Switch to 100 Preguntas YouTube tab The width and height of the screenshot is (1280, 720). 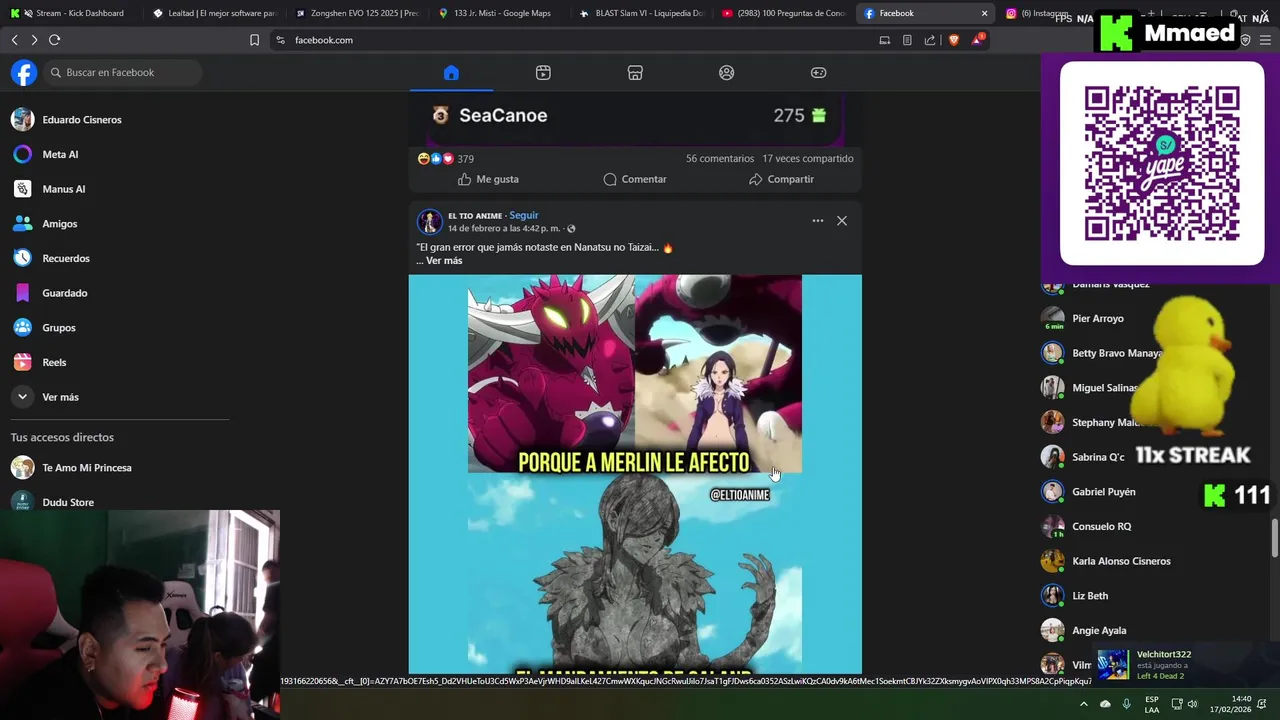pos(785,13)
